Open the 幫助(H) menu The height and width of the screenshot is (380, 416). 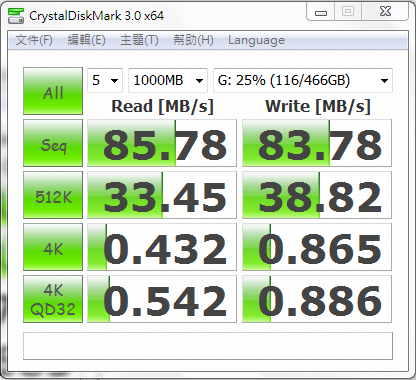click(x=193, y=40)
